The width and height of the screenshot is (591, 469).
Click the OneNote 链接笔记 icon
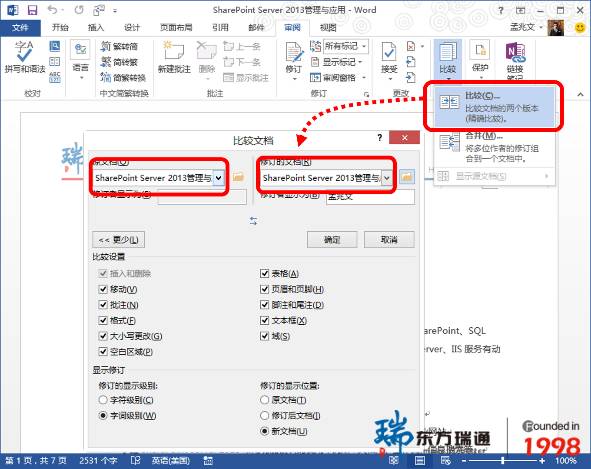pyautogui.click(x=515, y=52)
